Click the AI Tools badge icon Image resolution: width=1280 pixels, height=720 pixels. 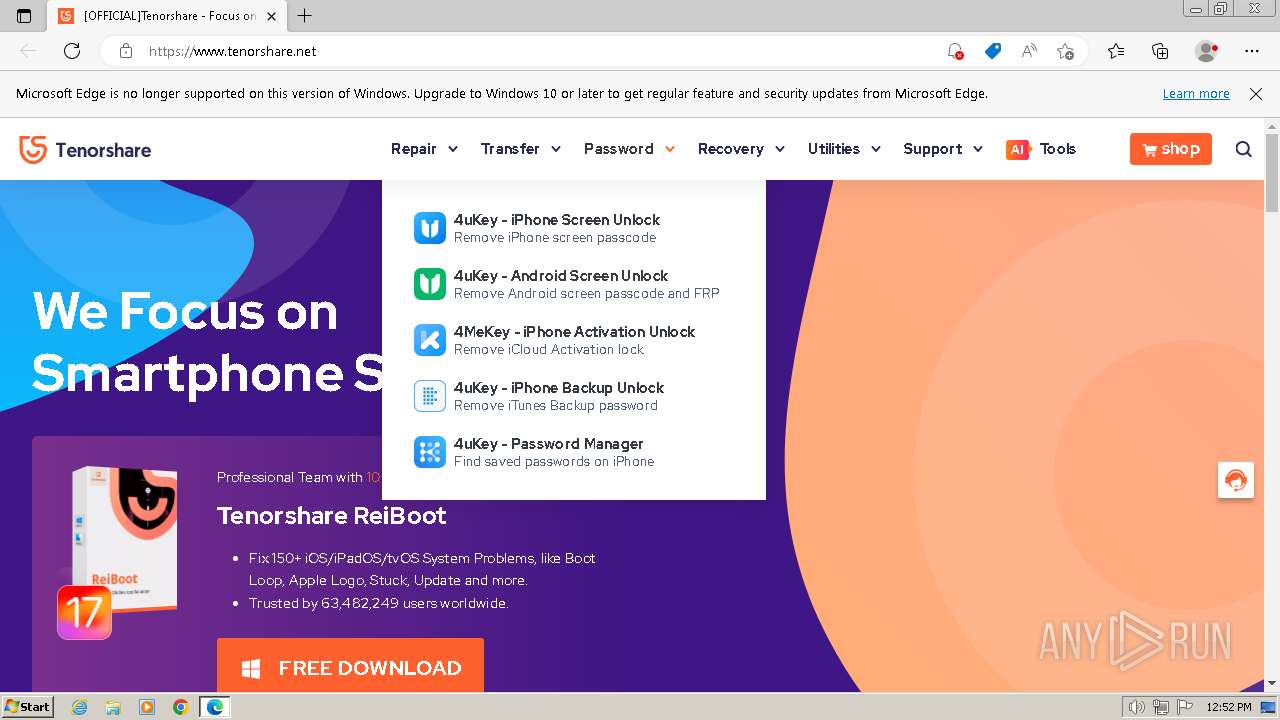[1018, 149]
